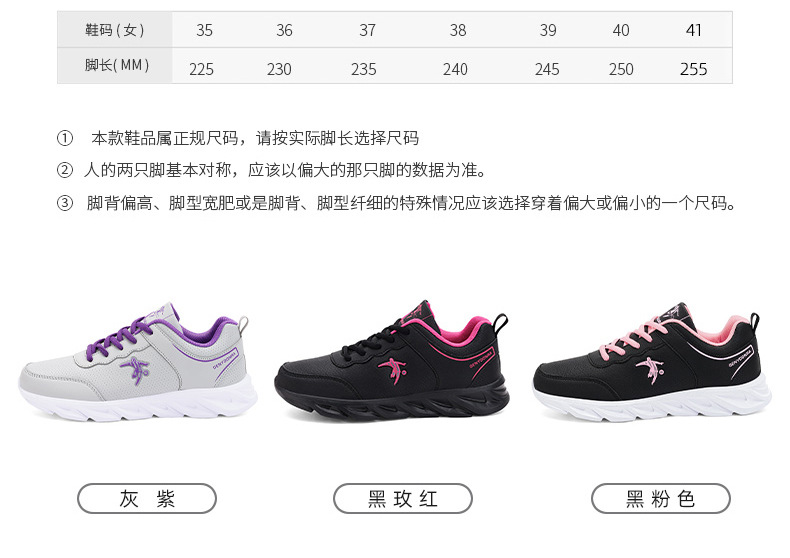Click foot length 255 cell

click(x=693, y=69)
